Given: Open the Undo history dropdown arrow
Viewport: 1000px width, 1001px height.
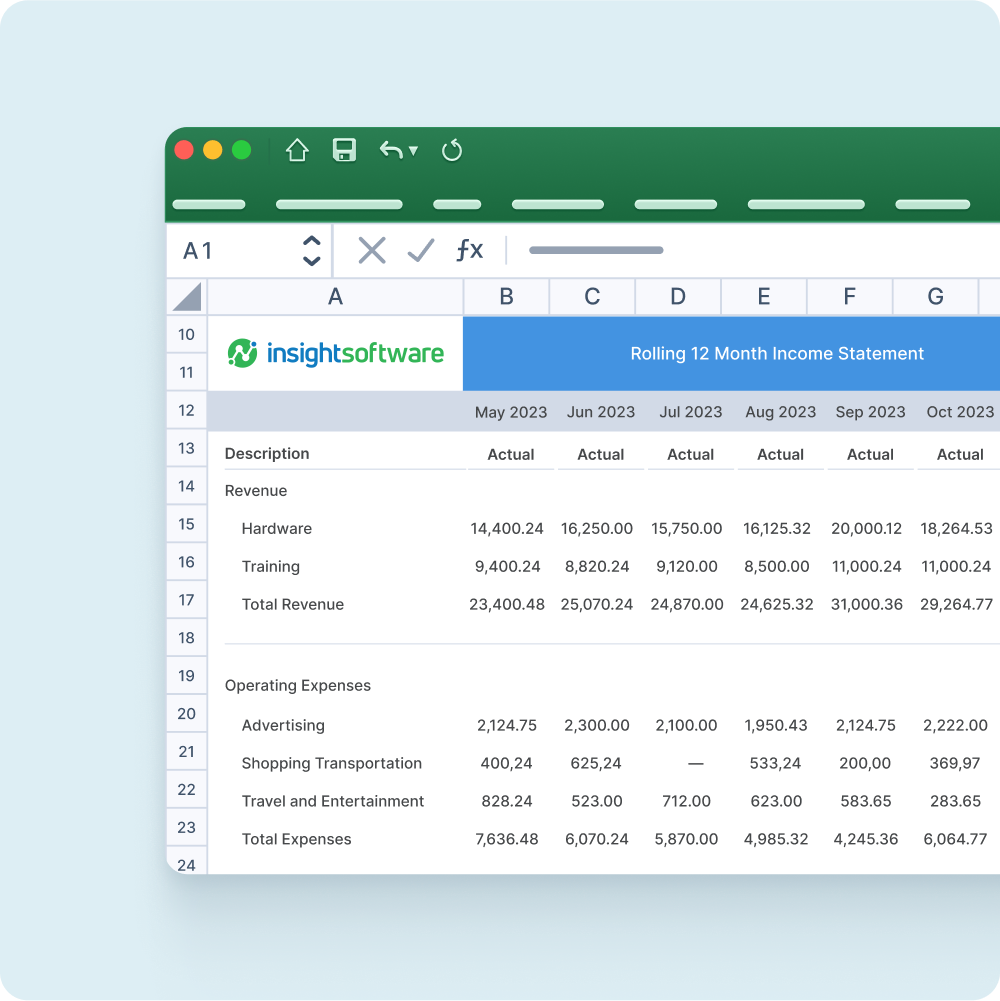Looking at the screenshot, I should pyautogui.click(x=413, y=150).
